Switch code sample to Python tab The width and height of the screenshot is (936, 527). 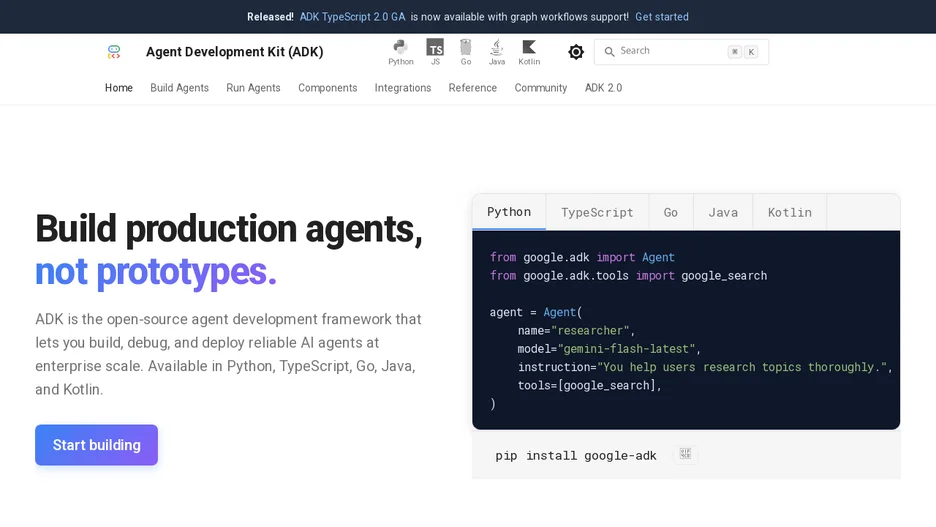pos(509,212)
